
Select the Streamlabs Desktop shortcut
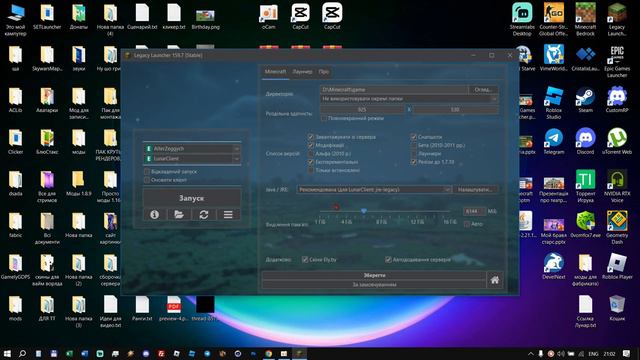tap(522, 20)
